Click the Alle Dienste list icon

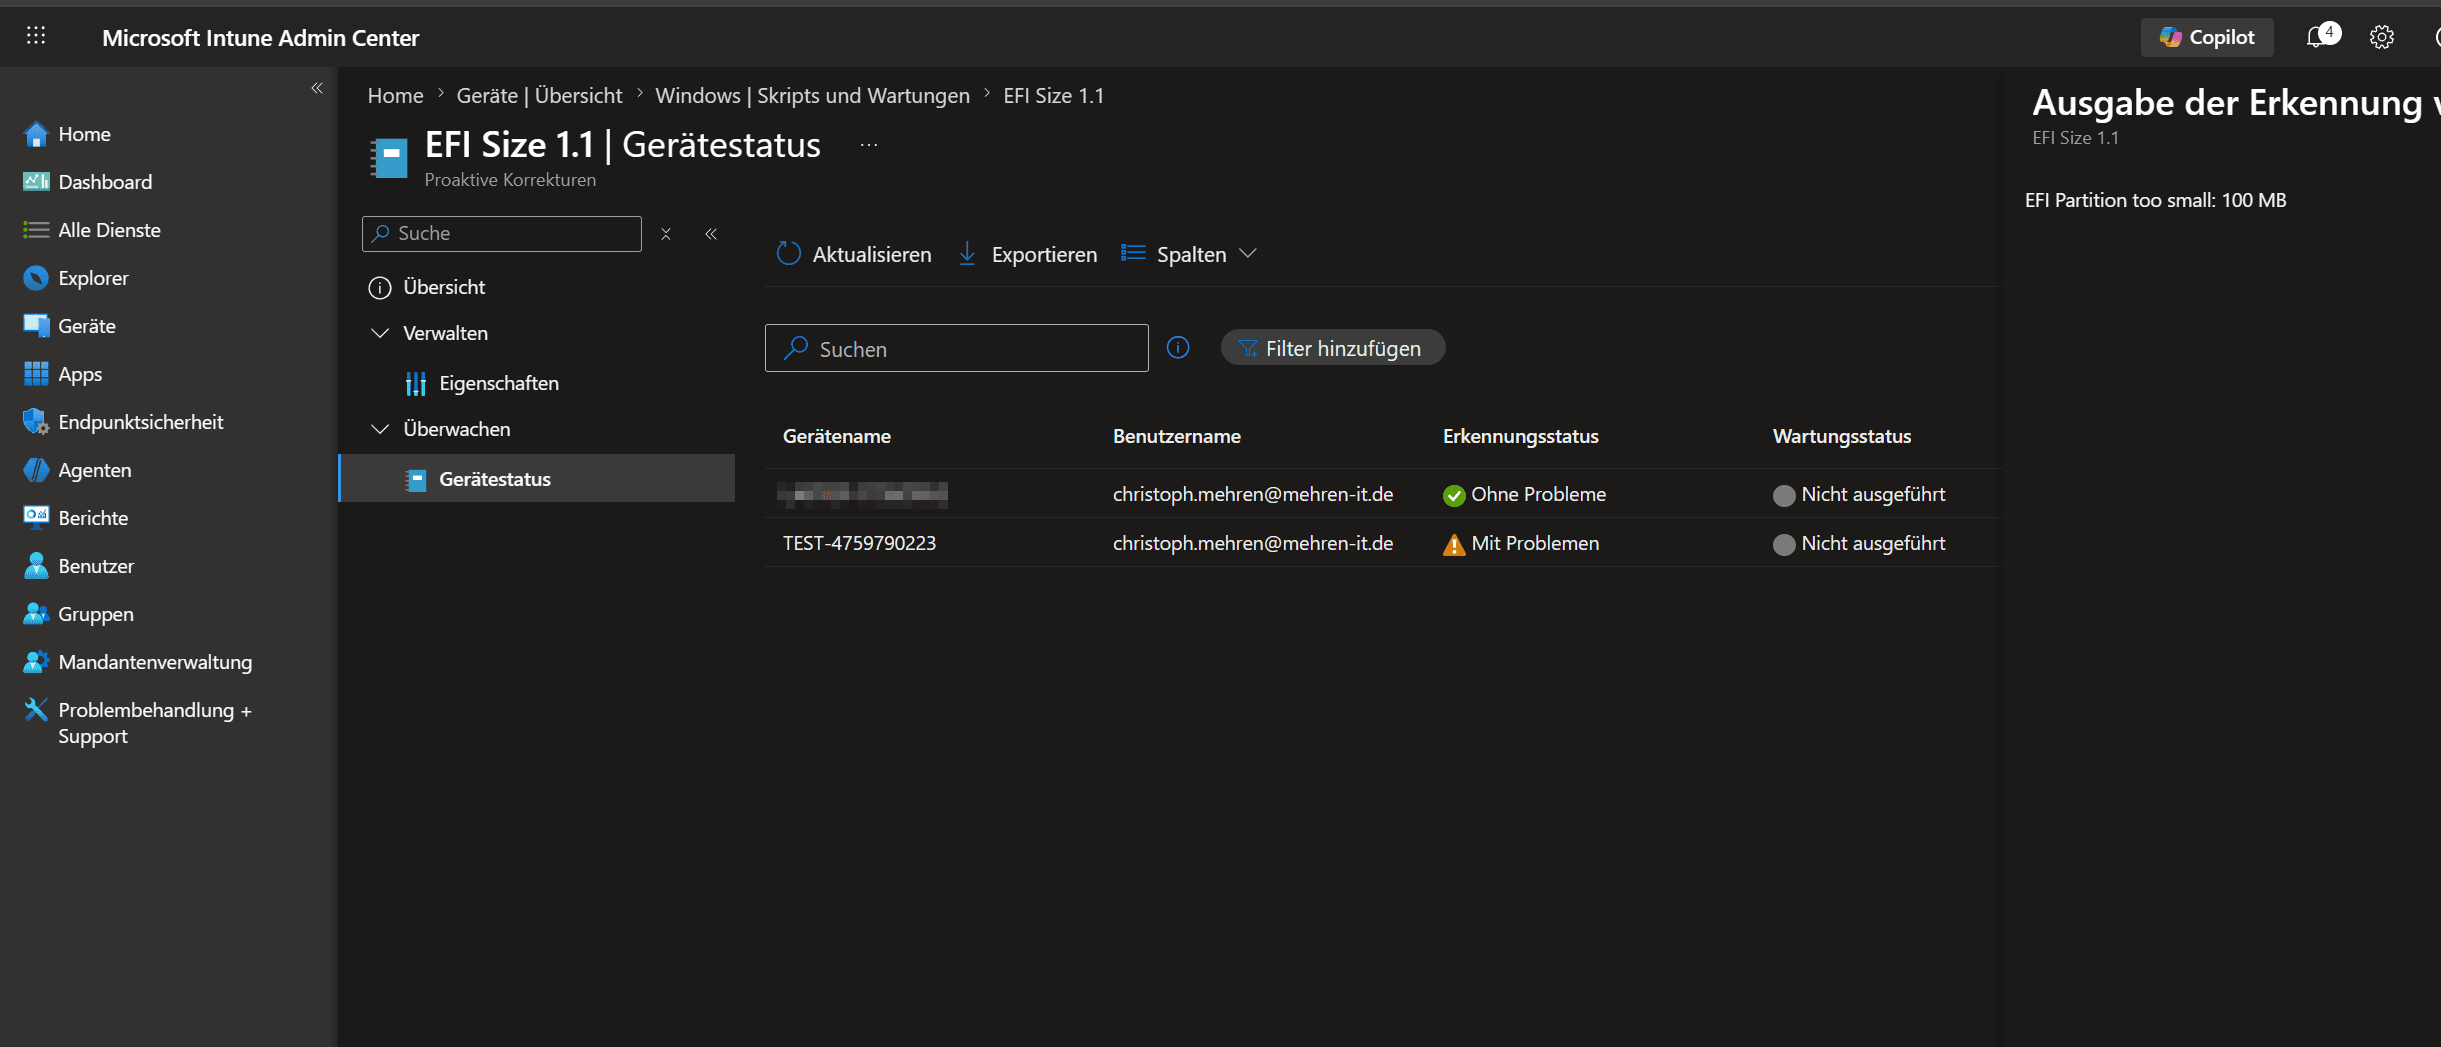[36, 230]
